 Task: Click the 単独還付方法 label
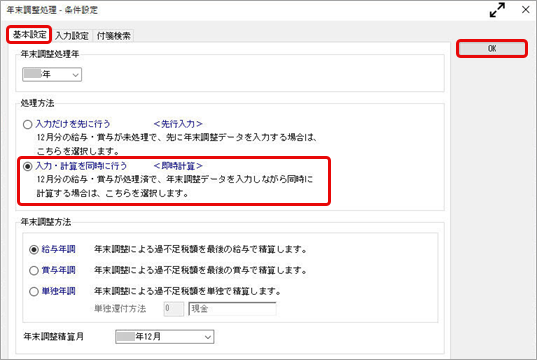(x=120, y=309)
